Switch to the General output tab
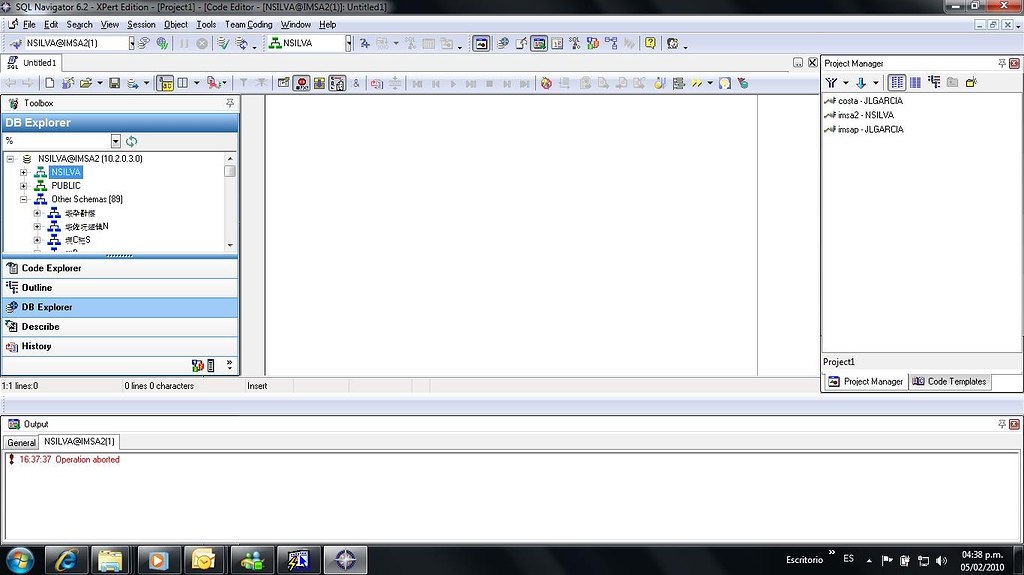This screenshot has width=1024, height=575. [x=21, y=442]
